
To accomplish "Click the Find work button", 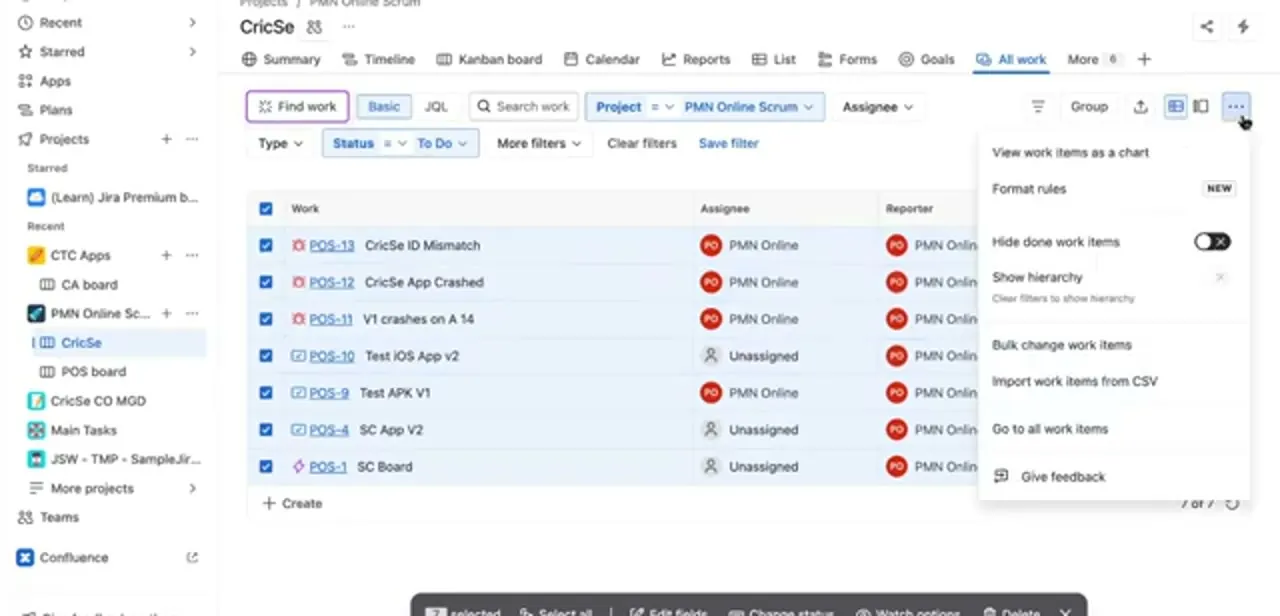I will (x=298, y=107).
